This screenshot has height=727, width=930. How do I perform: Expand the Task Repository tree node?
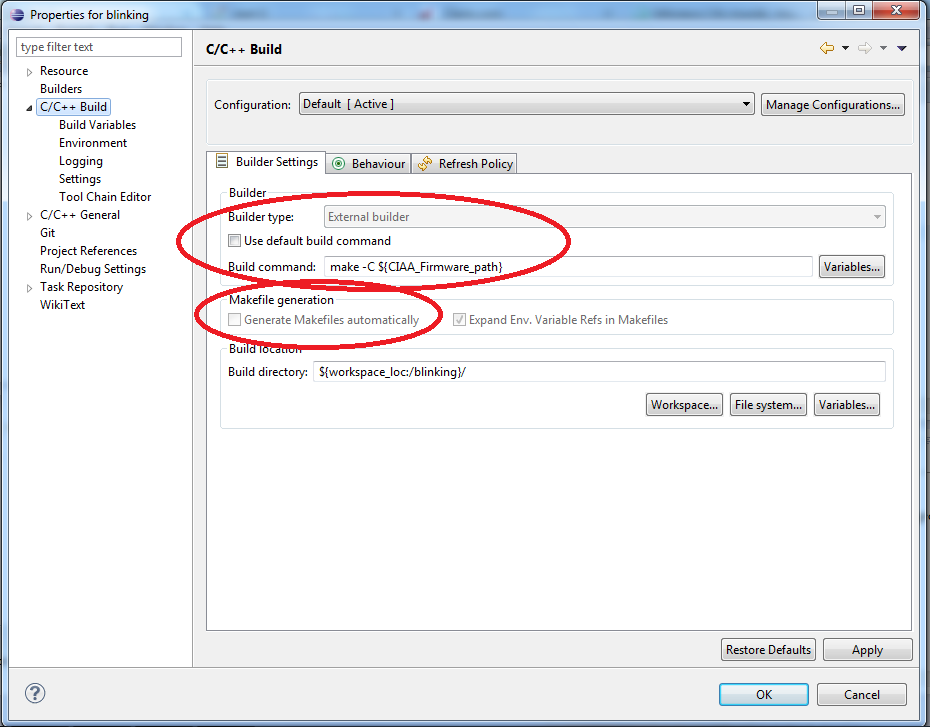point(29,288)
